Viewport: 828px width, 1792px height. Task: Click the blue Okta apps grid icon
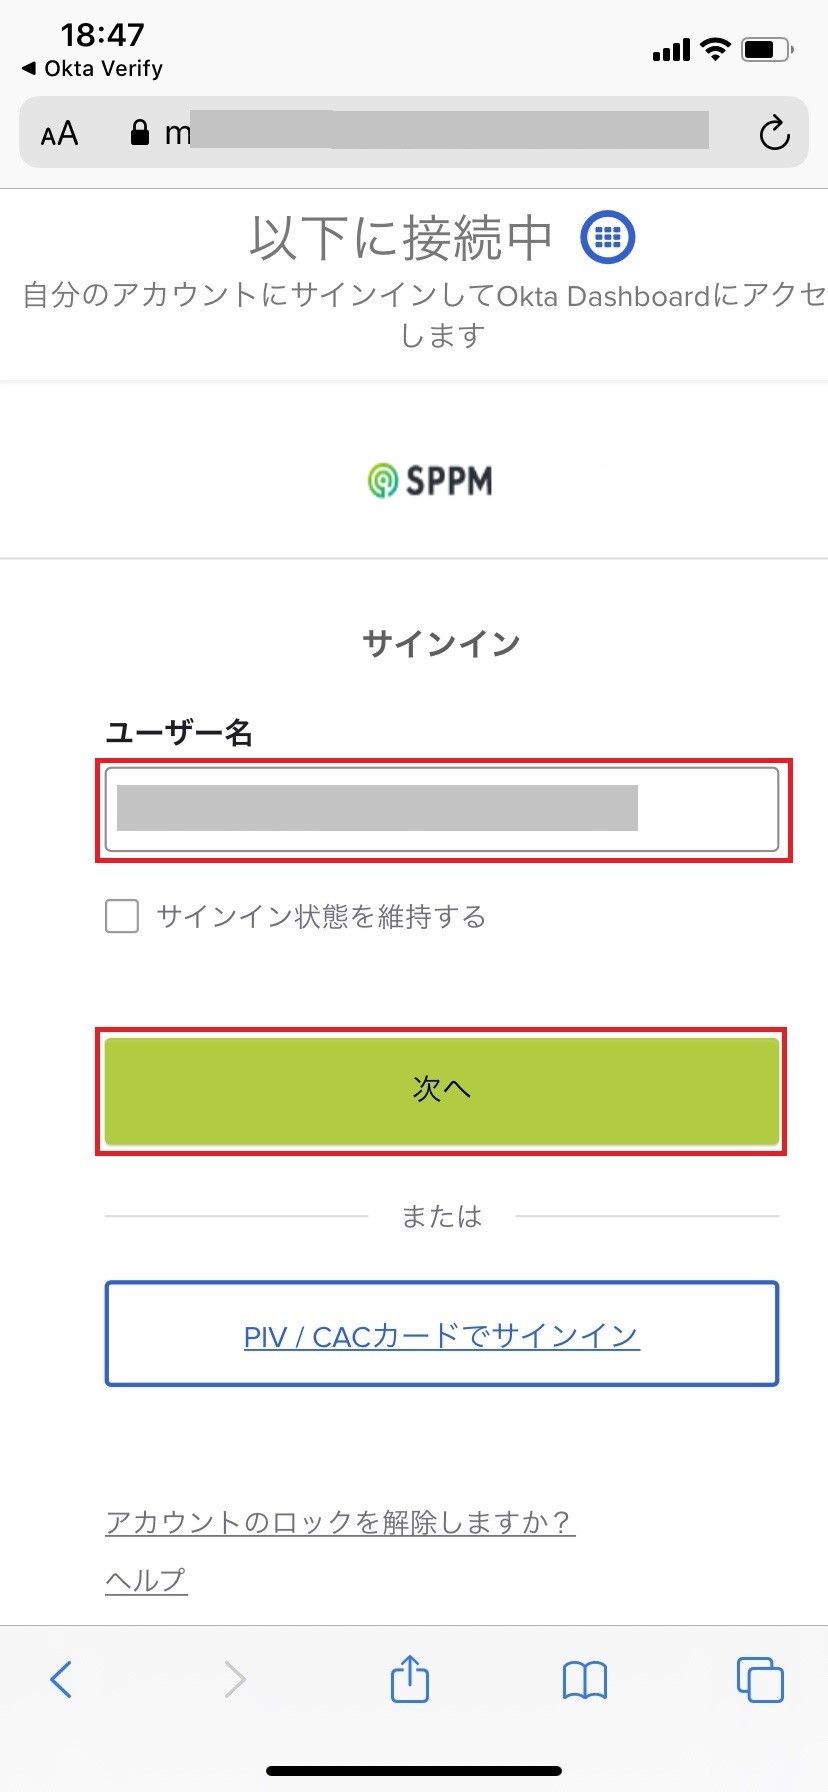coord(608,237)
